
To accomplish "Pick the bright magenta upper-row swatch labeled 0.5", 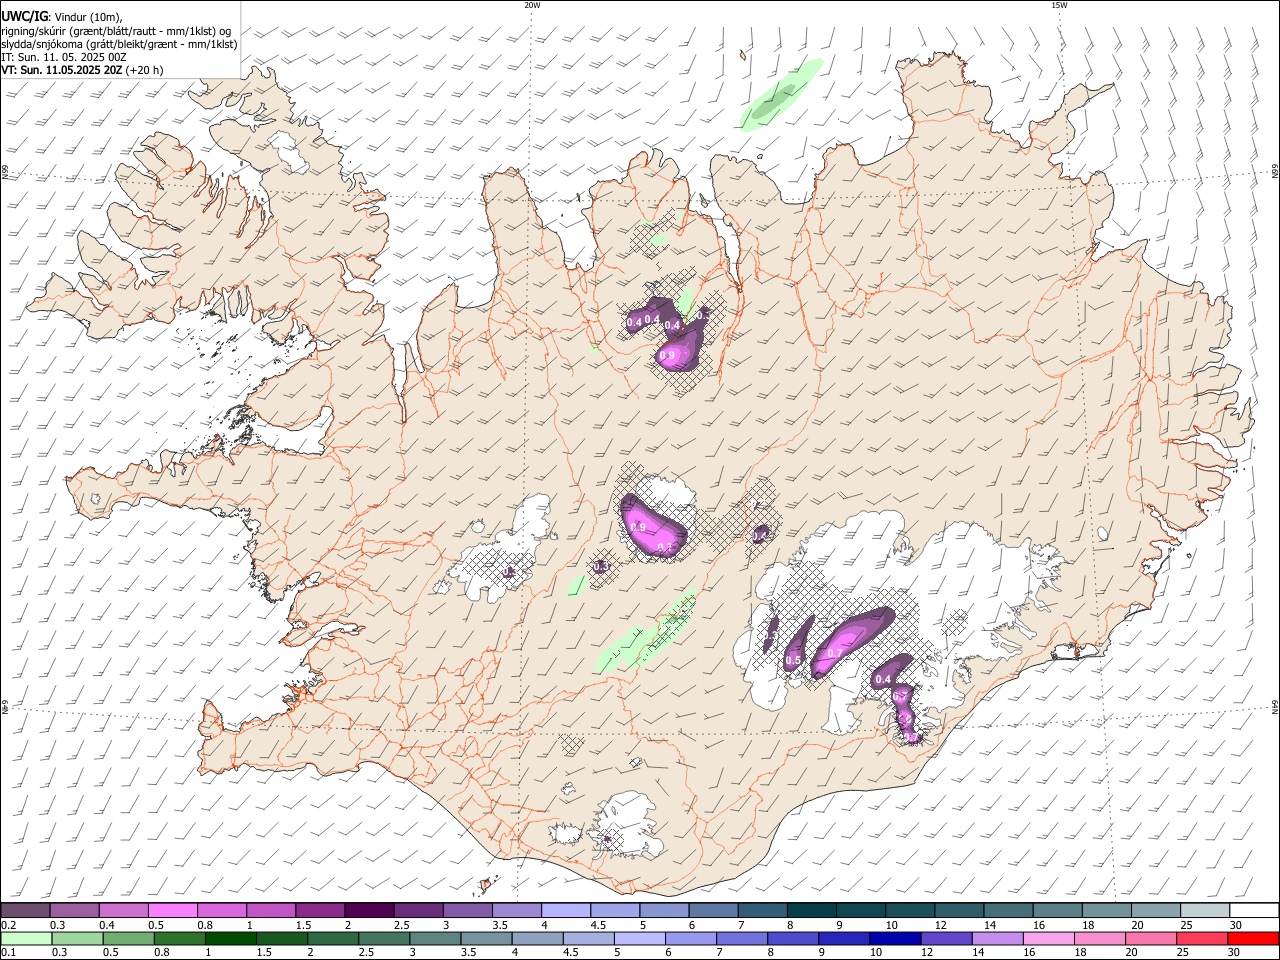I will pos(172,910).
